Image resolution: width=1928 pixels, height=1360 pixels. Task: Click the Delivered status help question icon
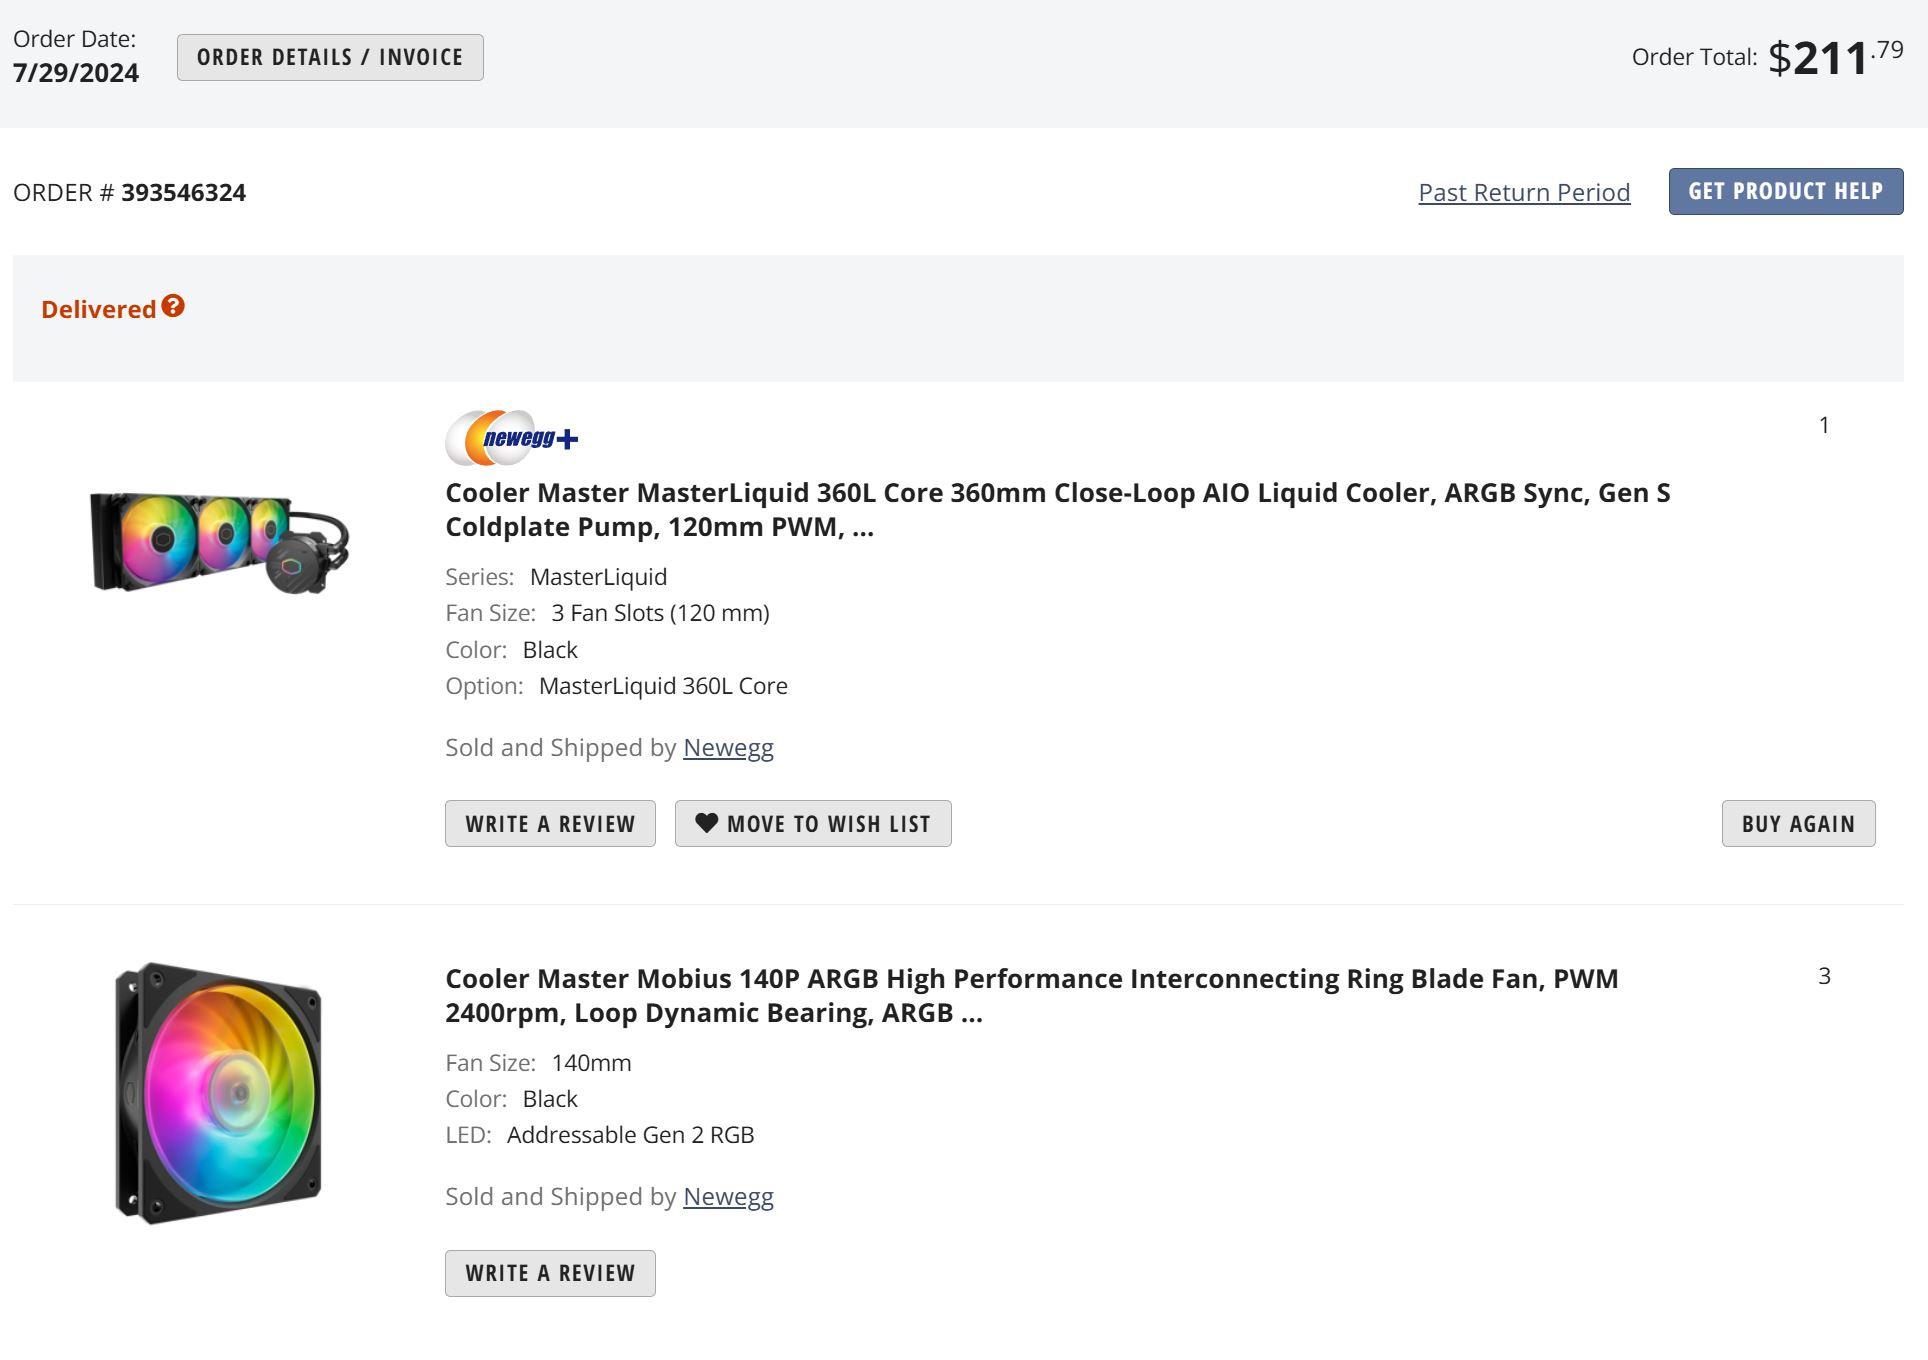[x=173, y=306]
